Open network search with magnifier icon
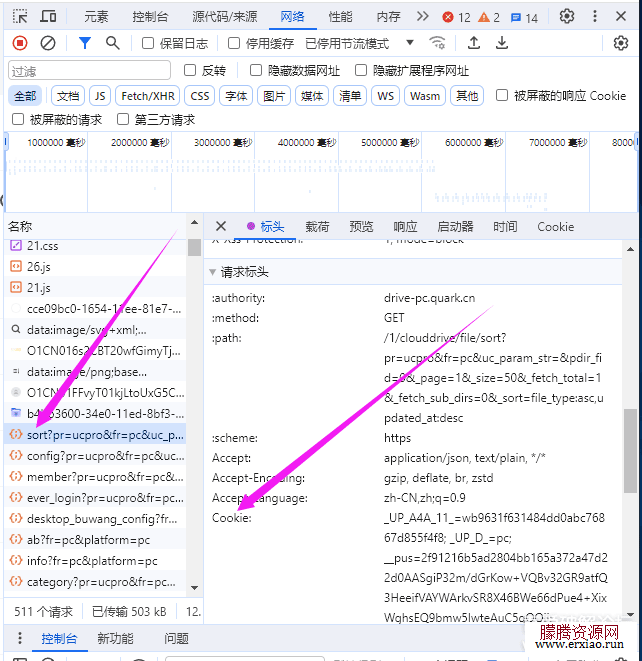The width and height of the screenshot is (642, 661). (x=113, y=43)
